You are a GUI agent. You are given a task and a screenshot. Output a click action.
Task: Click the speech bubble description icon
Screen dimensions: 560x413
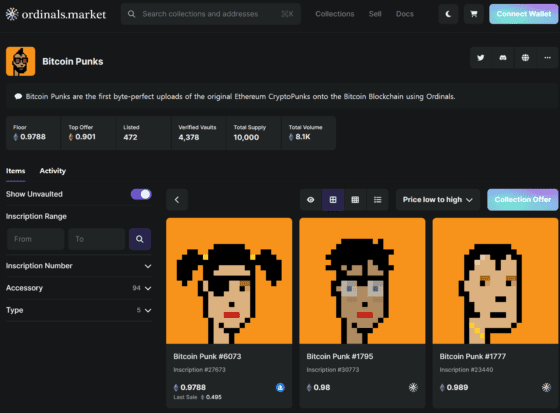tap(18, 96)
